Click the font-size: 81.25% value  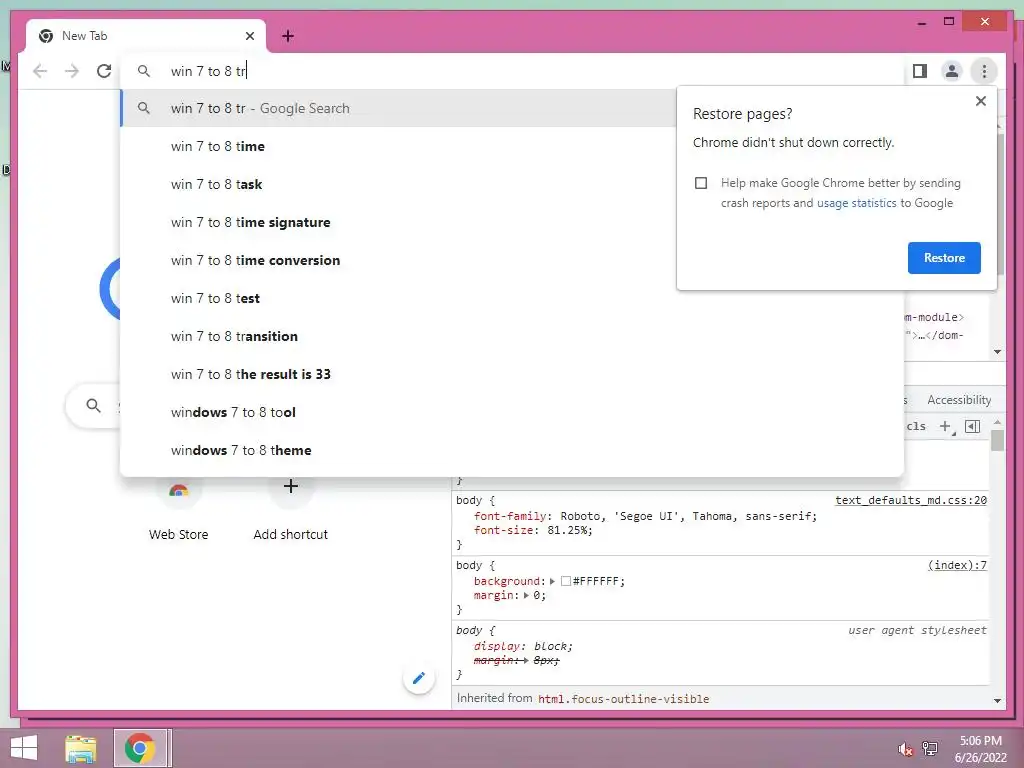[x=569, y=530]
